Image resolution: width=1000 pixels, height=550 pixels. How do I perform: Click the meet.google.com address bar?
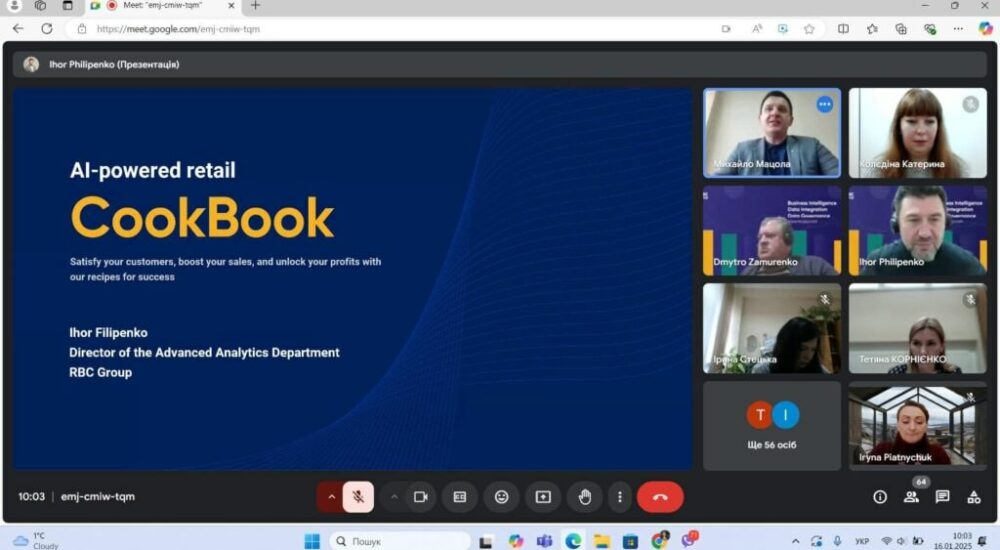400,29
